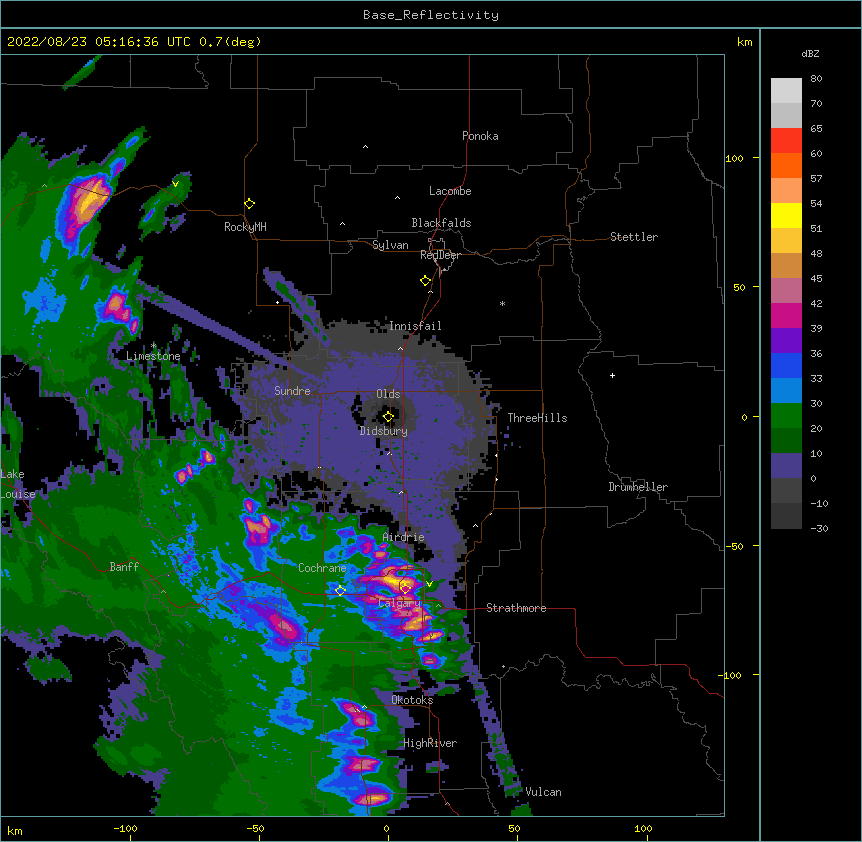Click the Okotoks label

click(x=412, y=700)
